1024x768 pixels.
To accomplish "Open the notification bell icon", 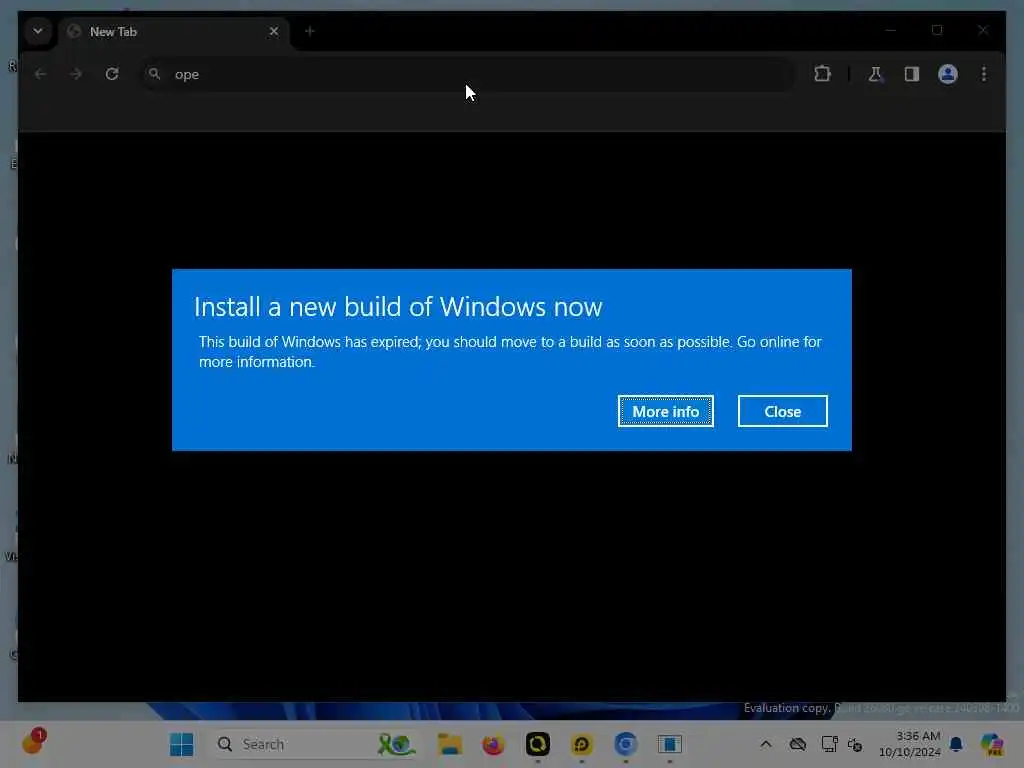I will [x=956, y=744].
